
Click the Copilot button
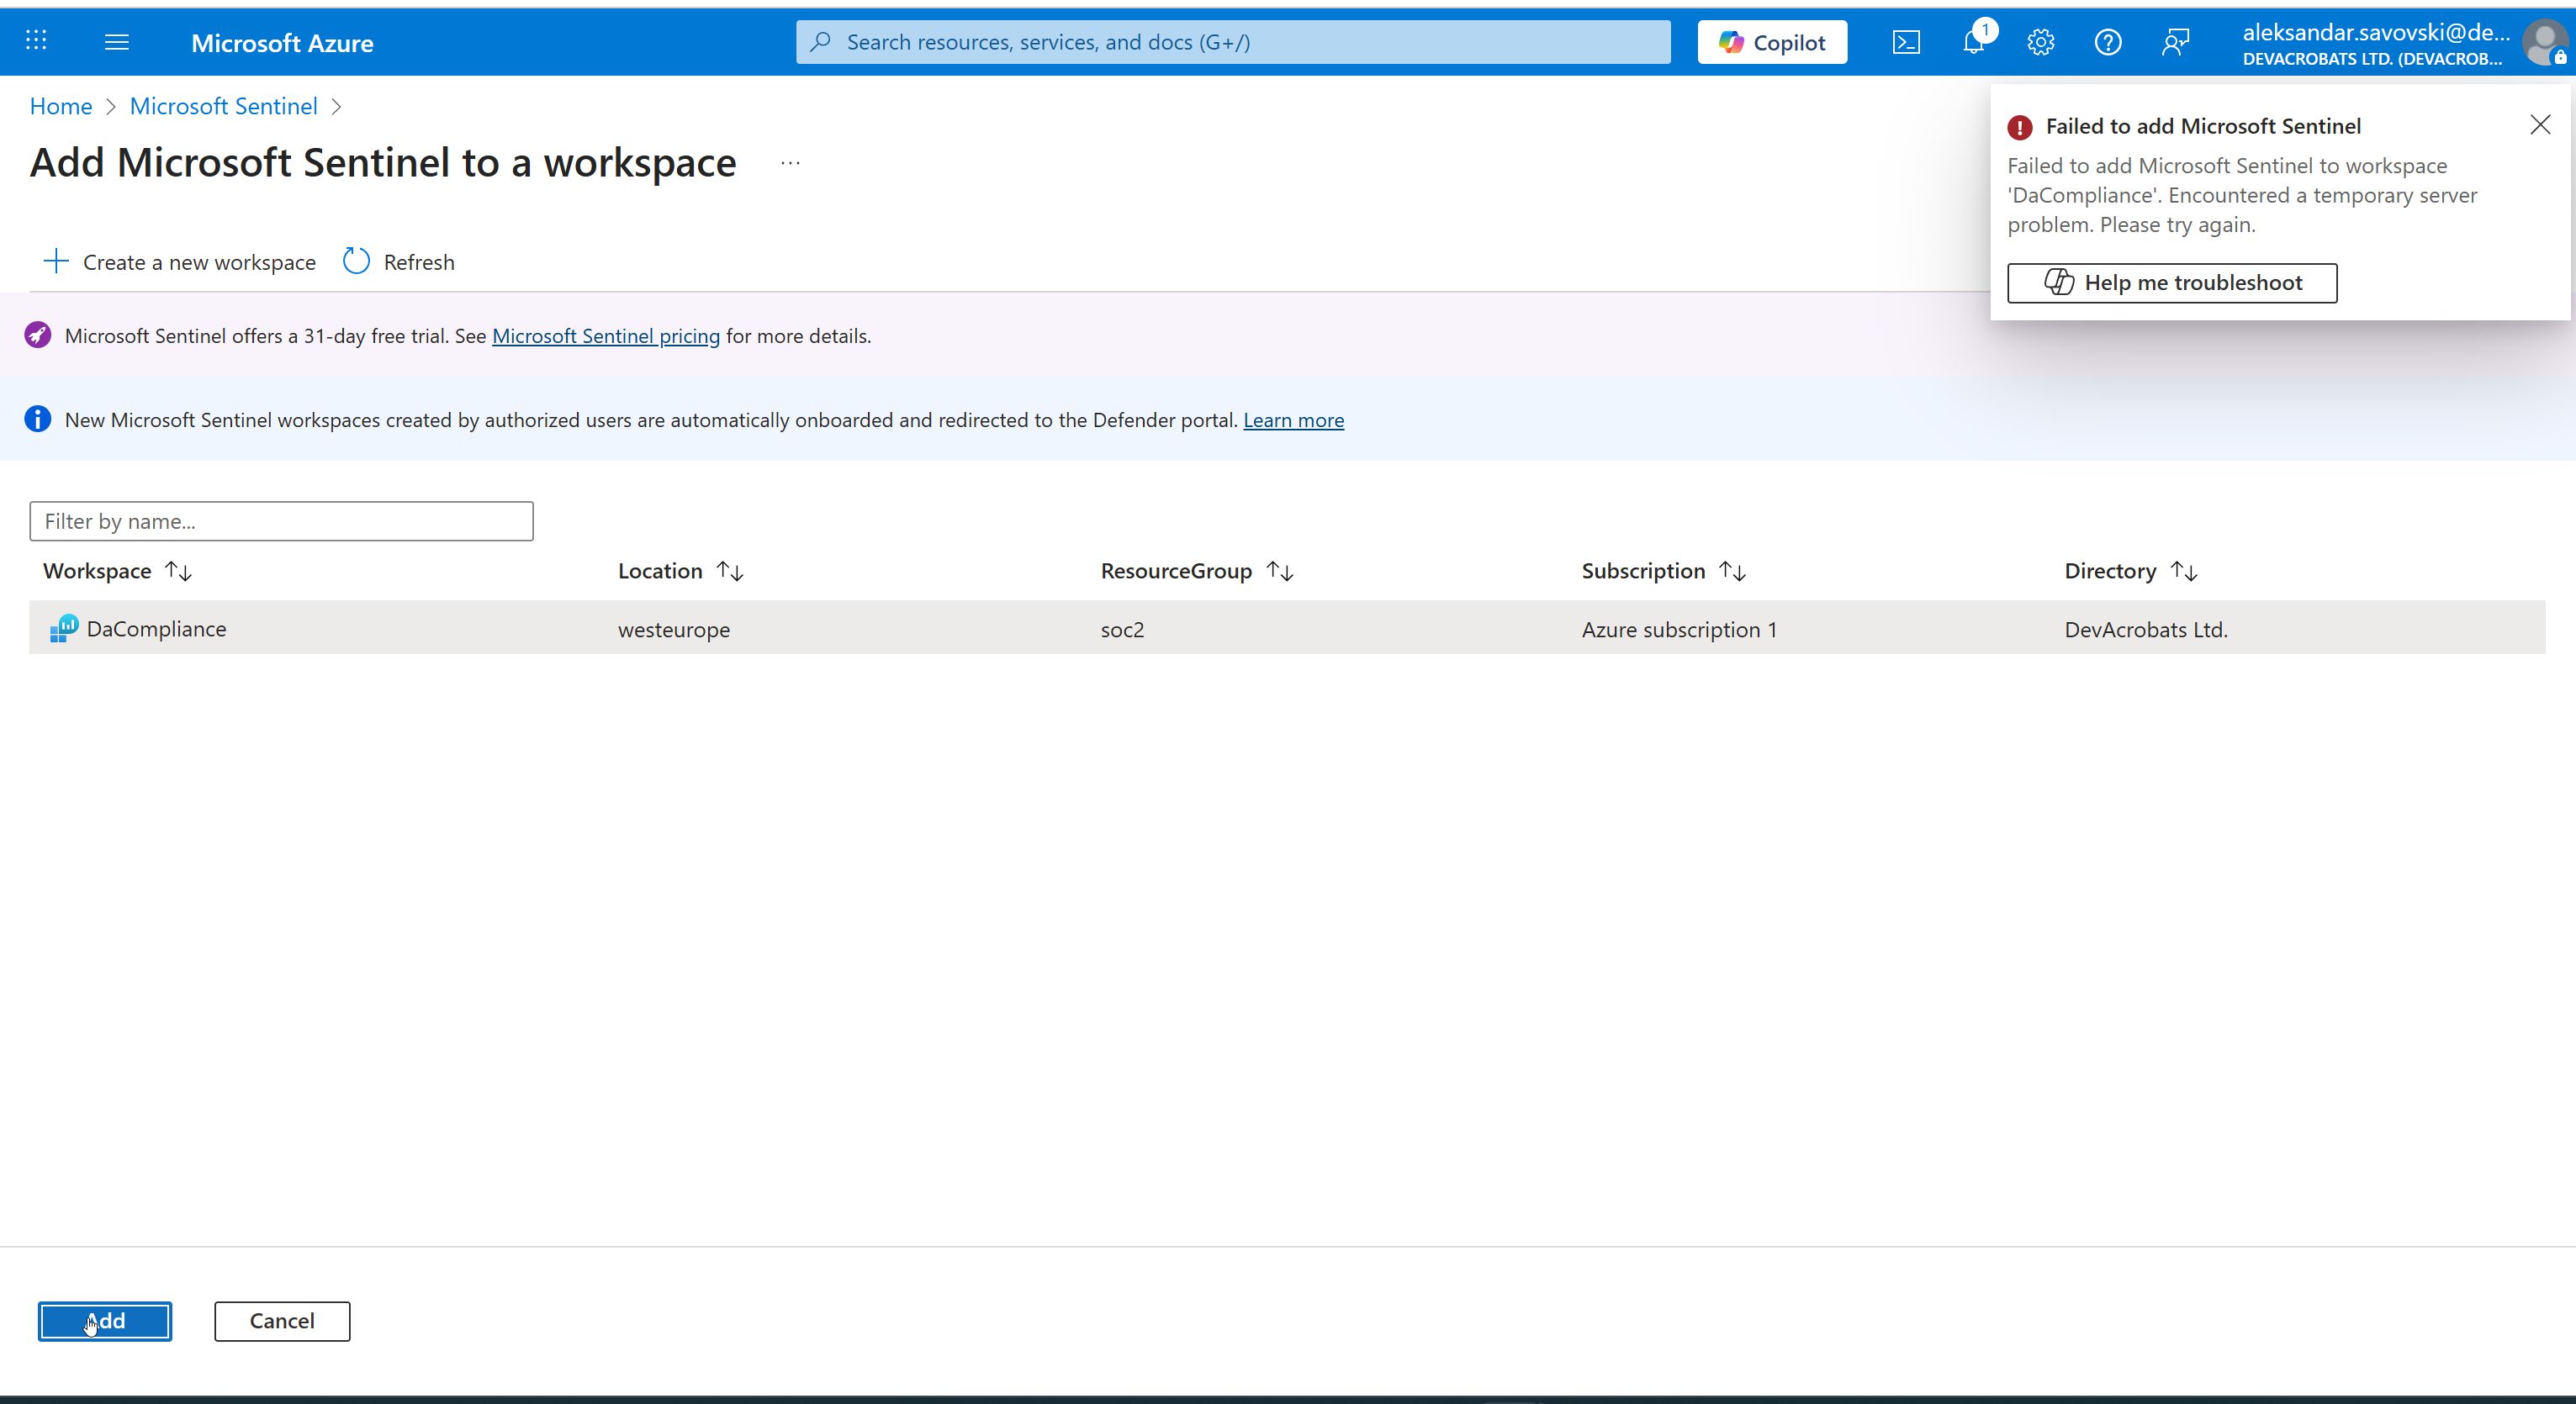tap(1772, 42)
